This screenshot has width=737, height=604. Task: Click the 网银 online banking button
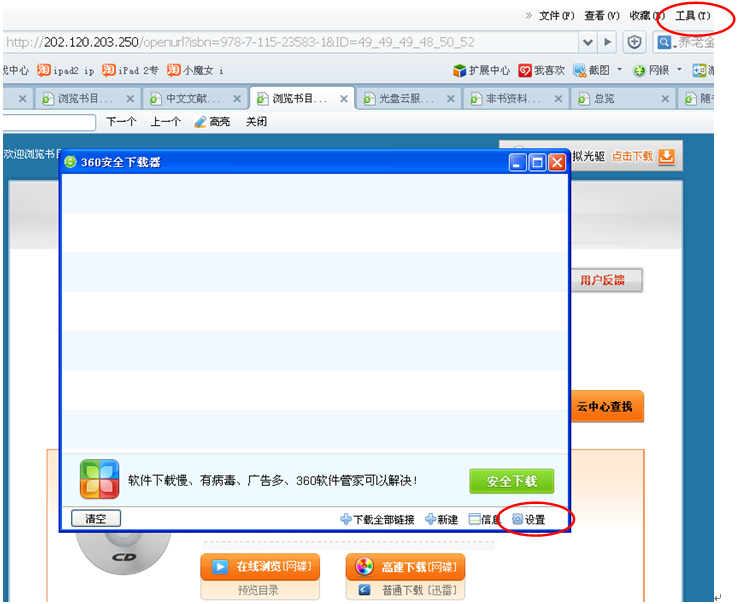[651, 71]
